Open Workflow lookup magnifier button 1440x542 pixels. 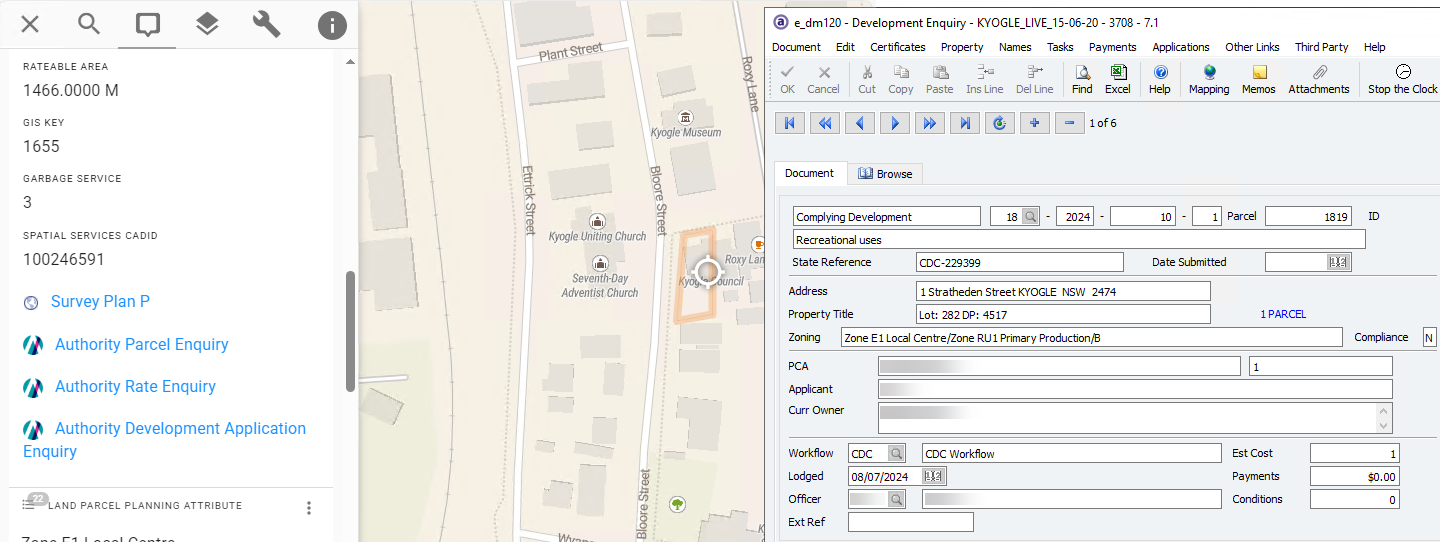tap(896, 453)
